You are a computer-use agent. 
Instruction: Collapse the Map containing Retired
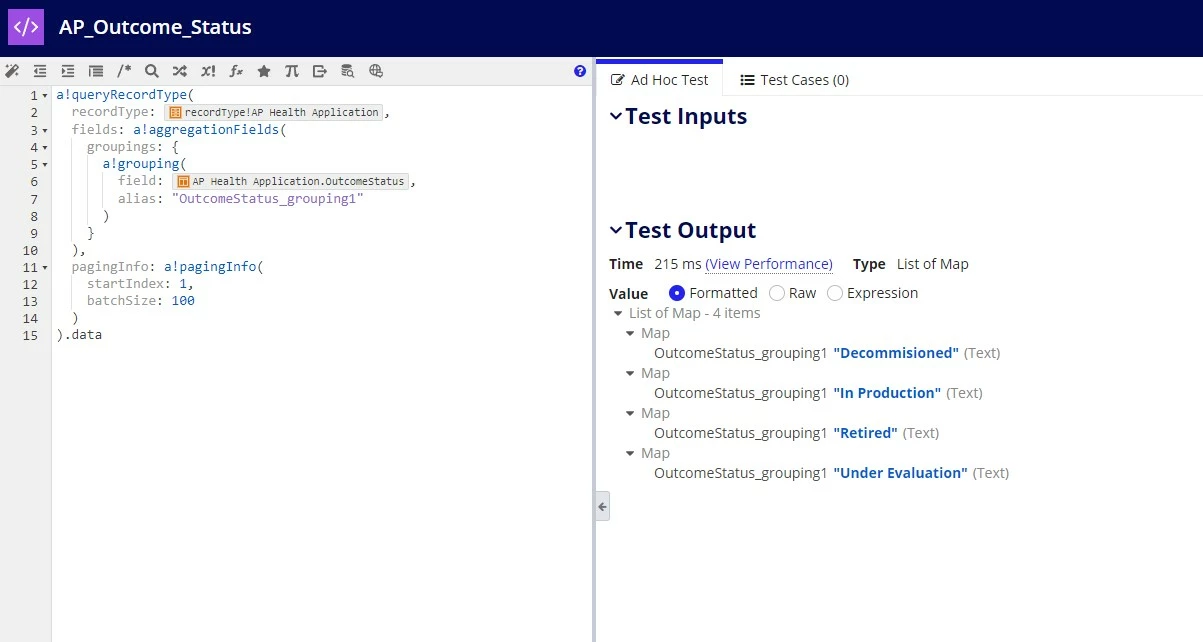tap(631, 413)
